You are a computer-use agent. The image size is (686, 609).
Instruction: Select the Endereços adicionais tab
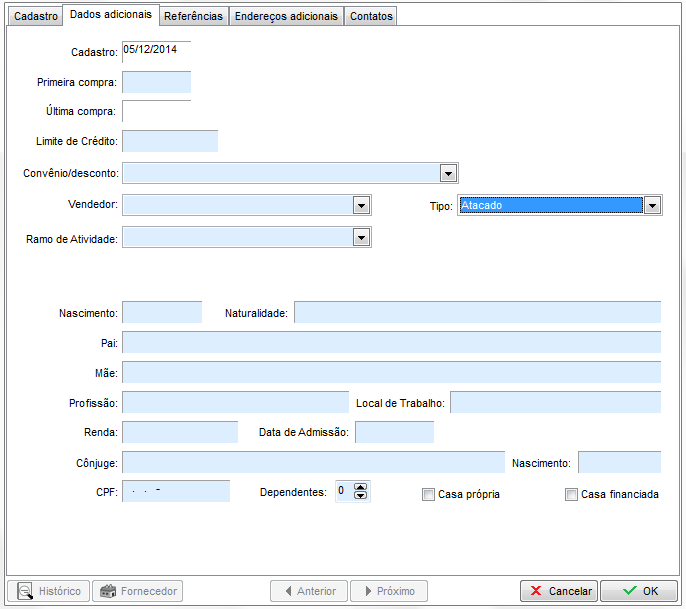pyautogui.click(x=286, y=16)
